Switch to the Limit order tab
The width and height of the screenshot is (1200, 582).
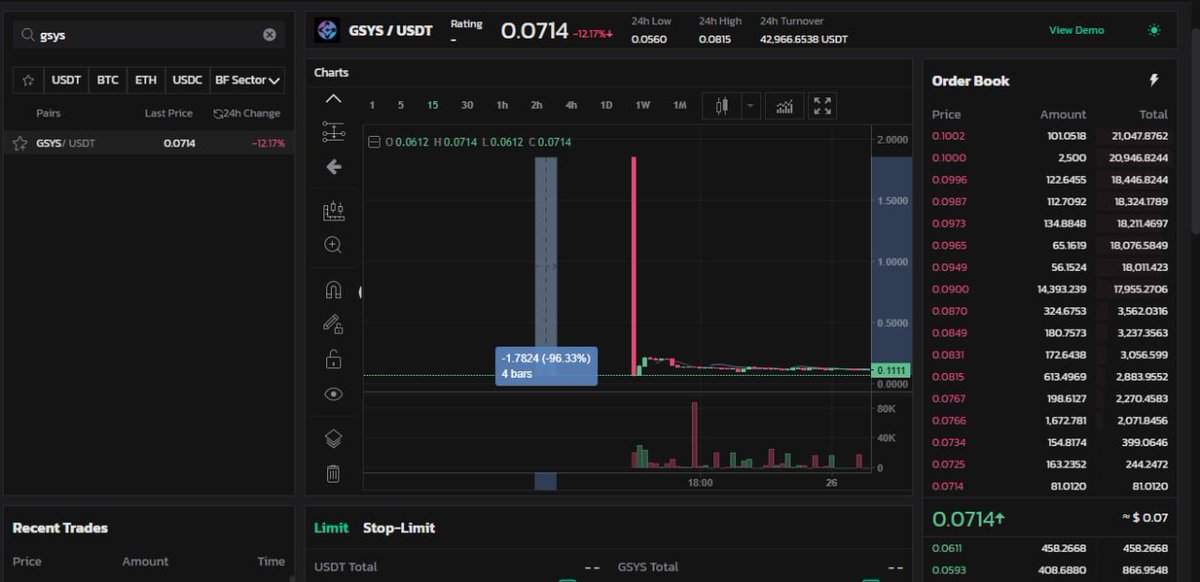point(331,528)
